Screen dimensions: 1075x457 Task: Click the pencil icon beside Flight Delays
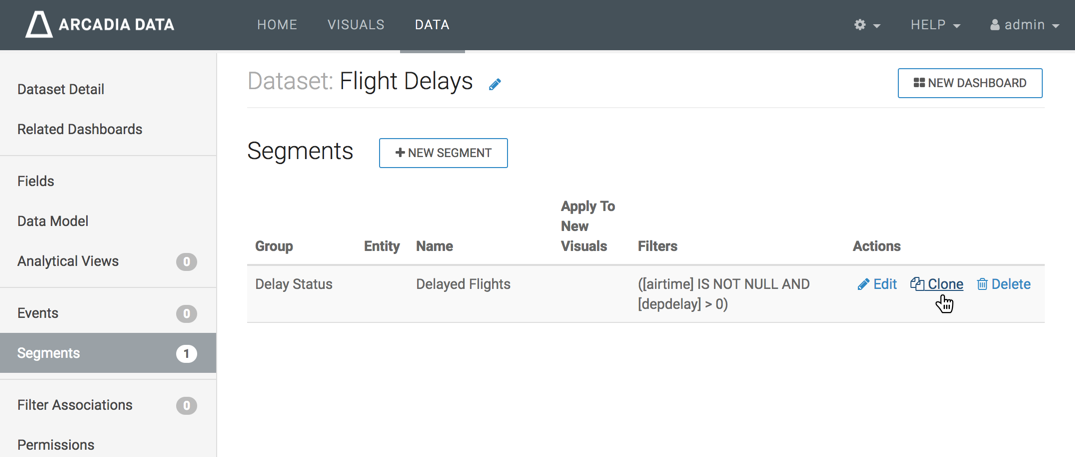pos(495,84)
